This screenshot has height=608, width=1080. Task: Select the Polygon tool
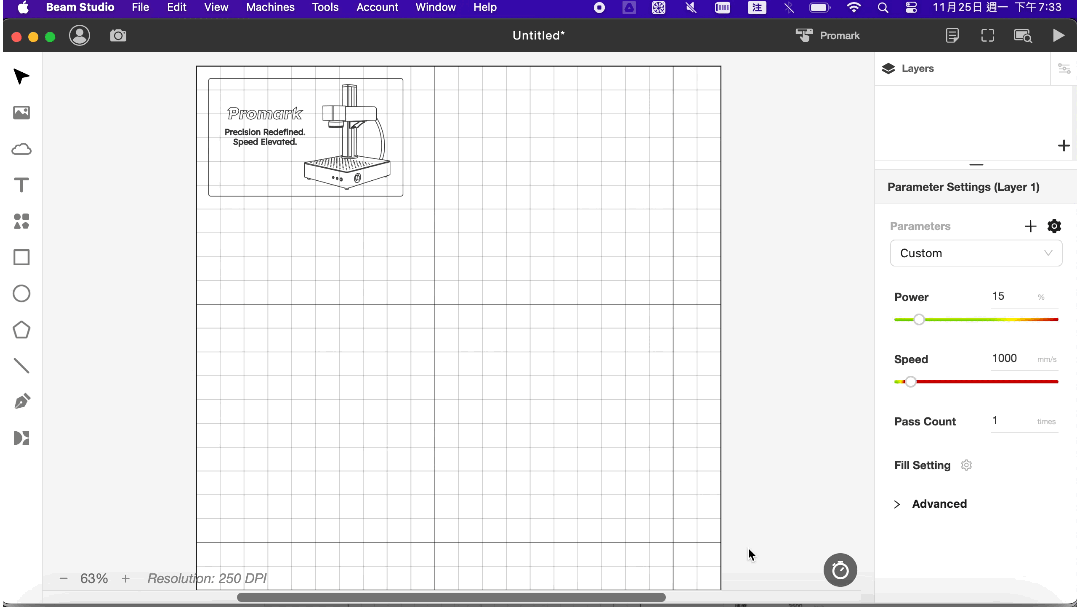(21, 330)
